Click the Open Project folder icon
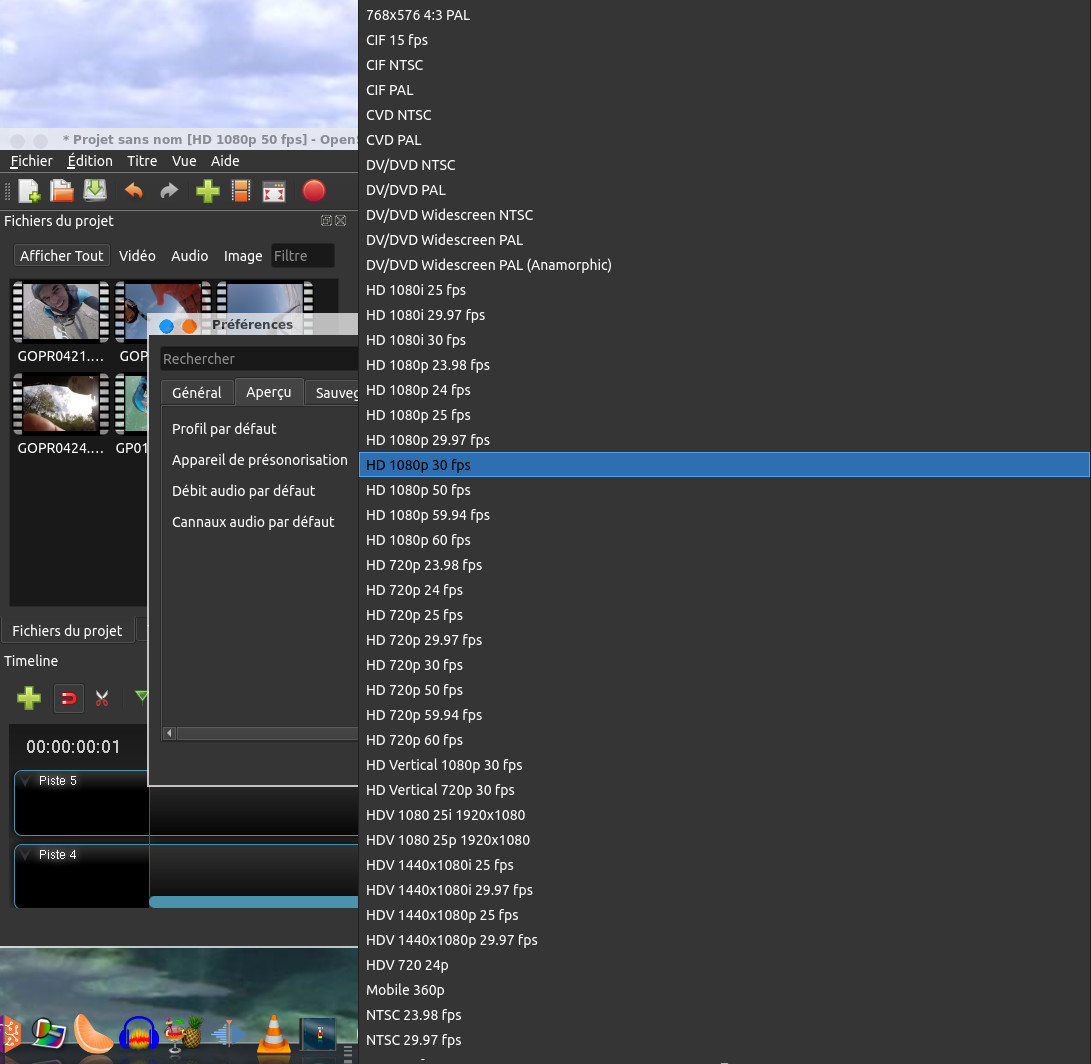This screenshot has height=1064, width=1091. 62,191
